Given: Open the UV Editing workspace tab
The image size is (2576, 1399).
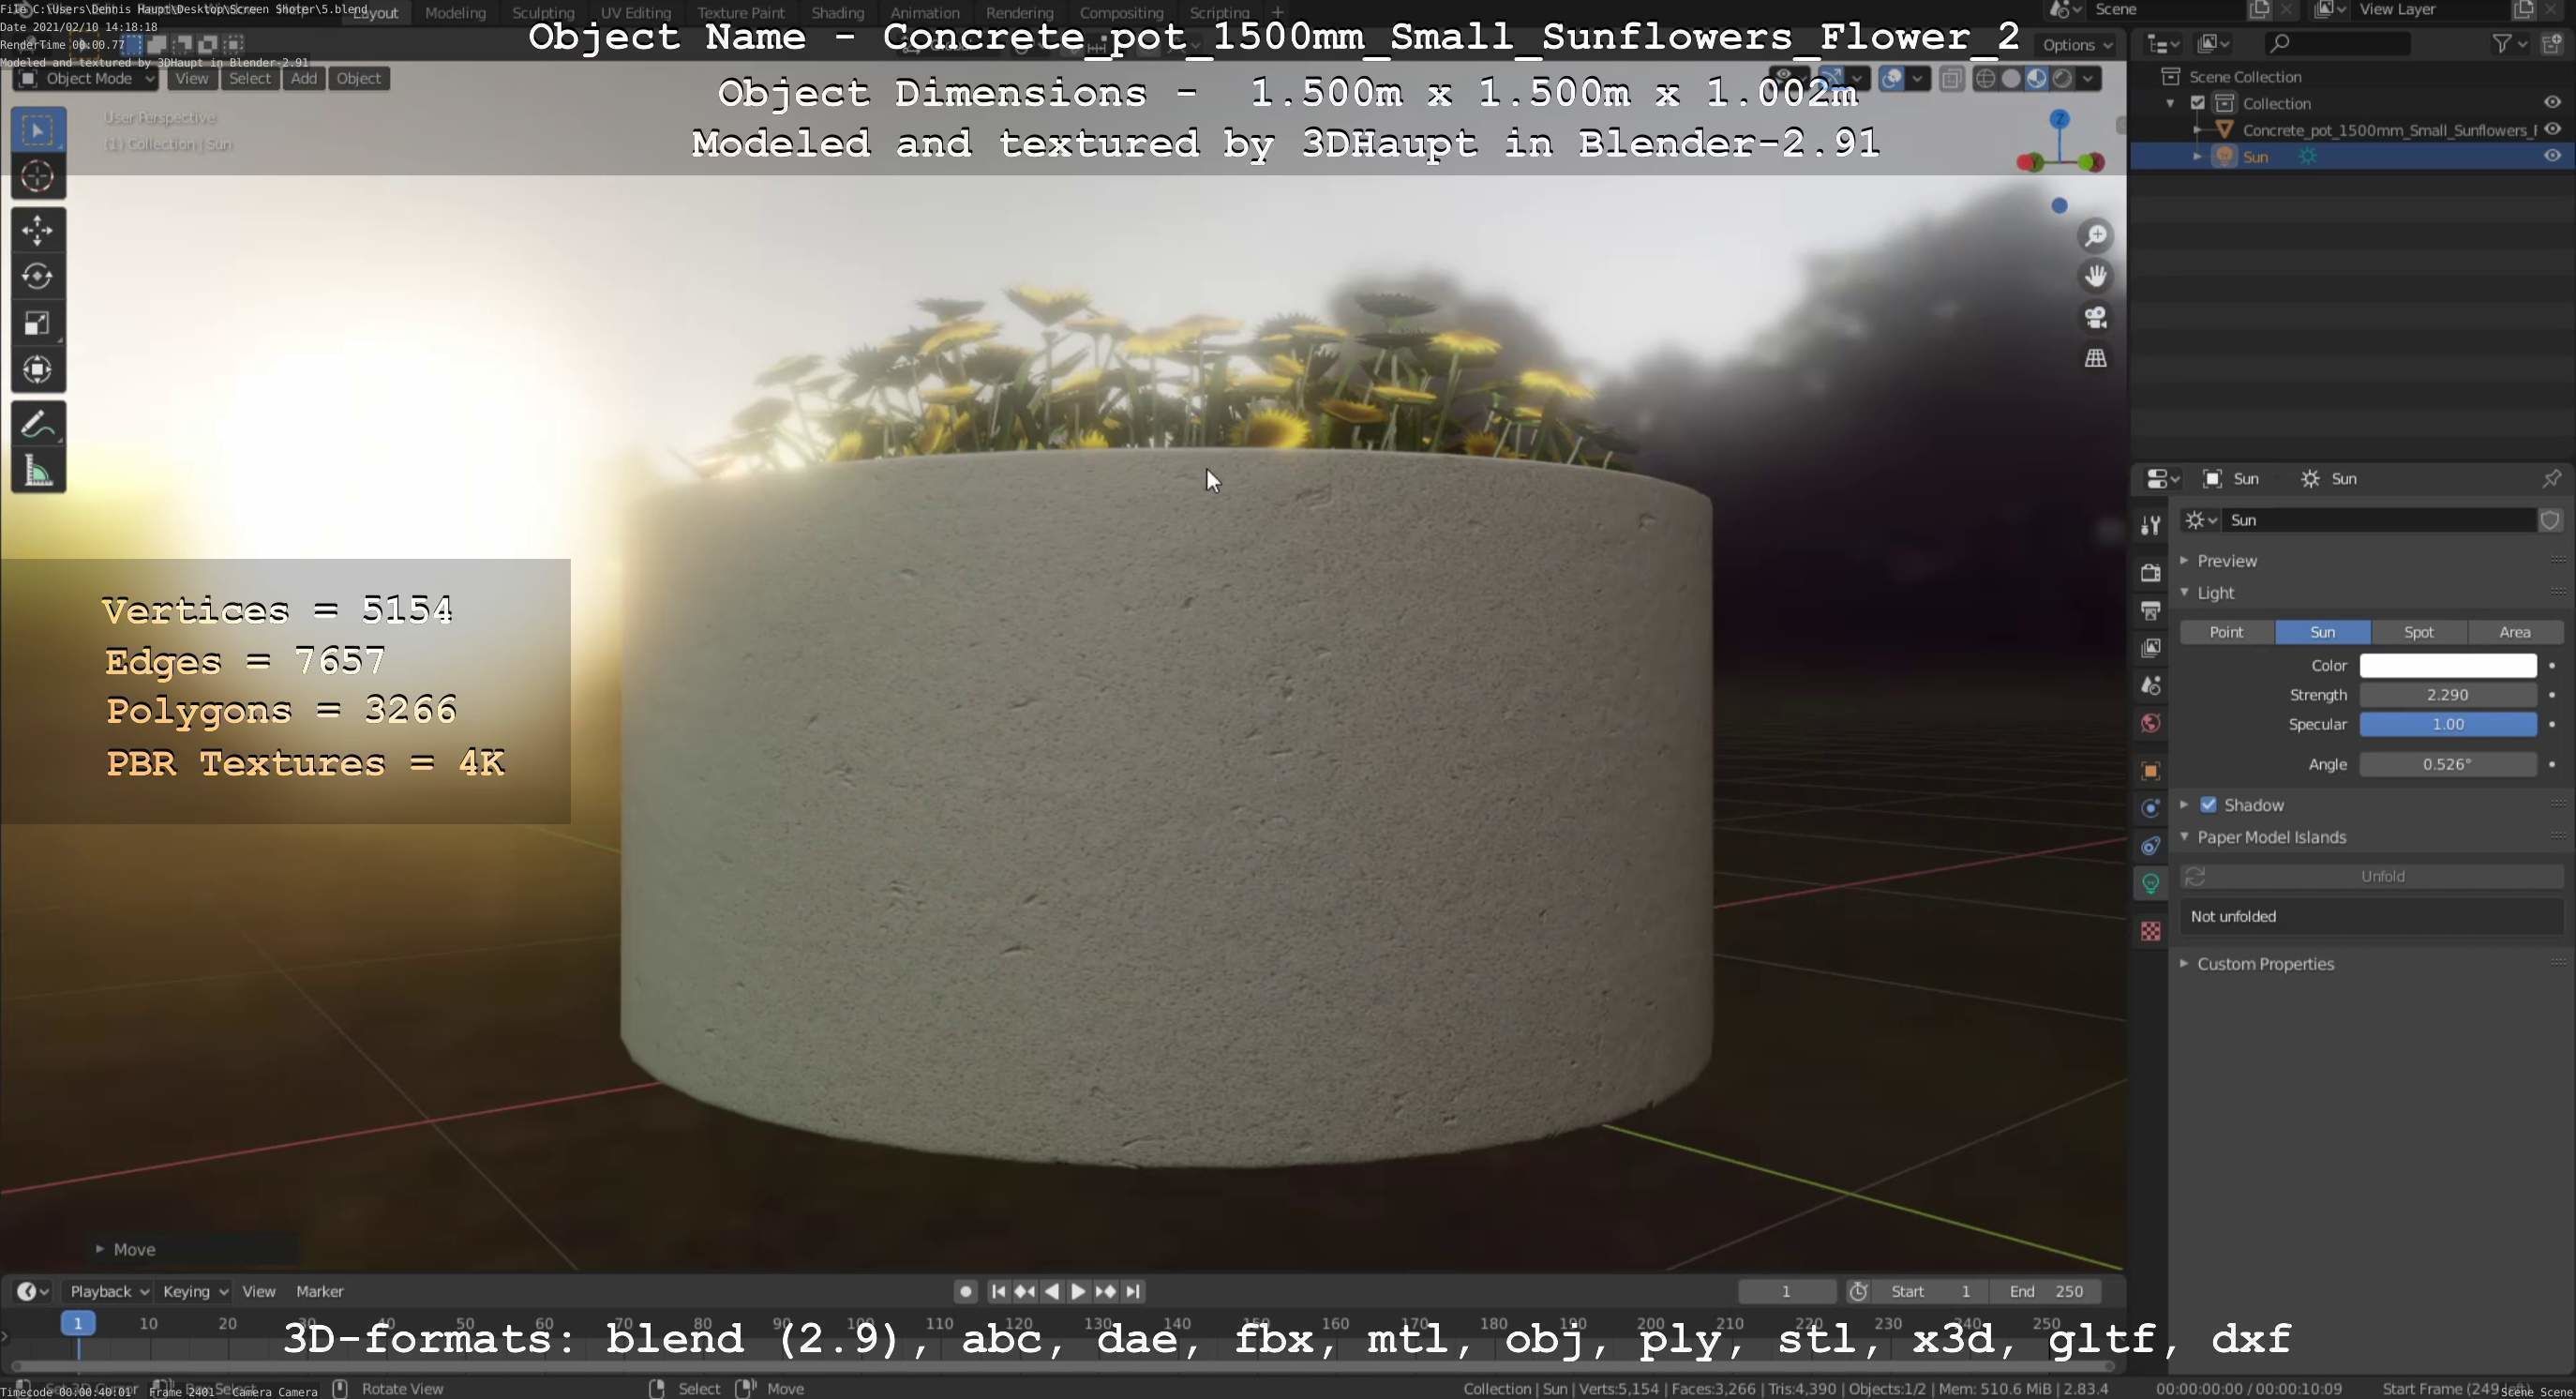Looking at the screenshot, I should pos(635,13).
